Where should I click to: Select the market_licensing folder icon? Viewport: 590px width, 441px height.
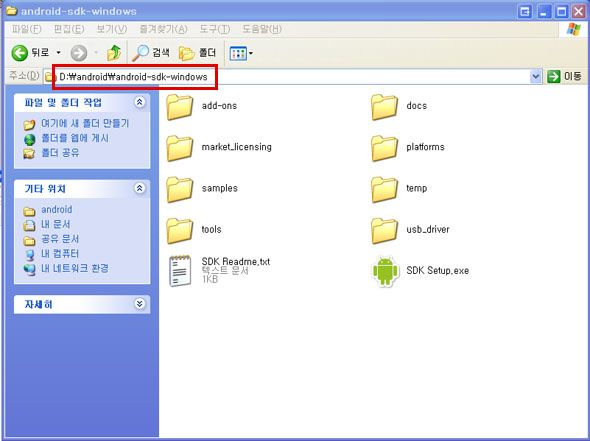[x=179, y=148]
